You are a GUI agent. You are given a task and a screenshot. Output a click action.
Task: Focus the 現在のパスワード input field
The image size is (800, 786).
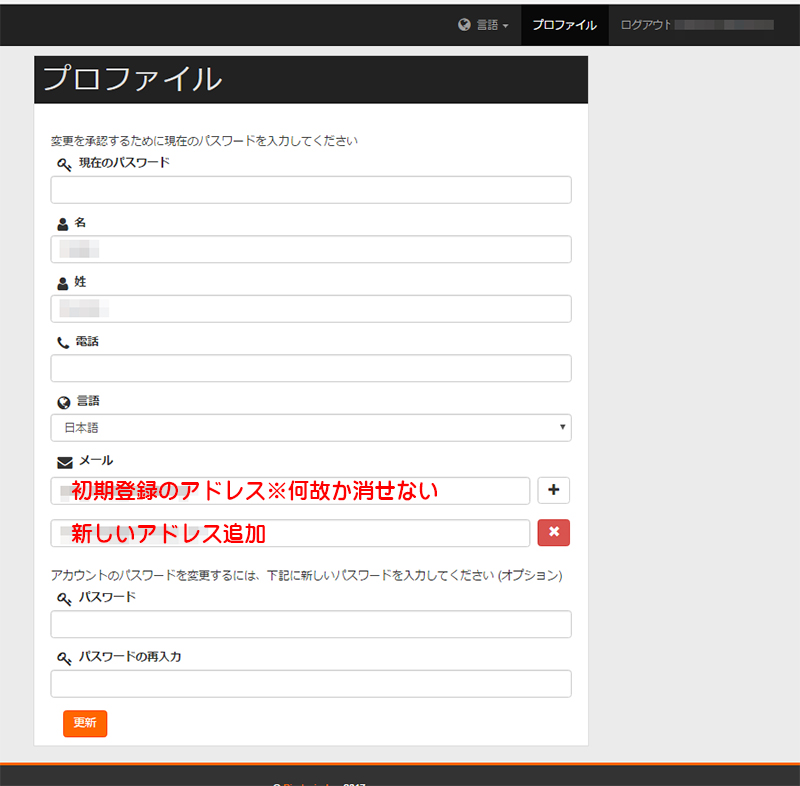tap(310, 190)
